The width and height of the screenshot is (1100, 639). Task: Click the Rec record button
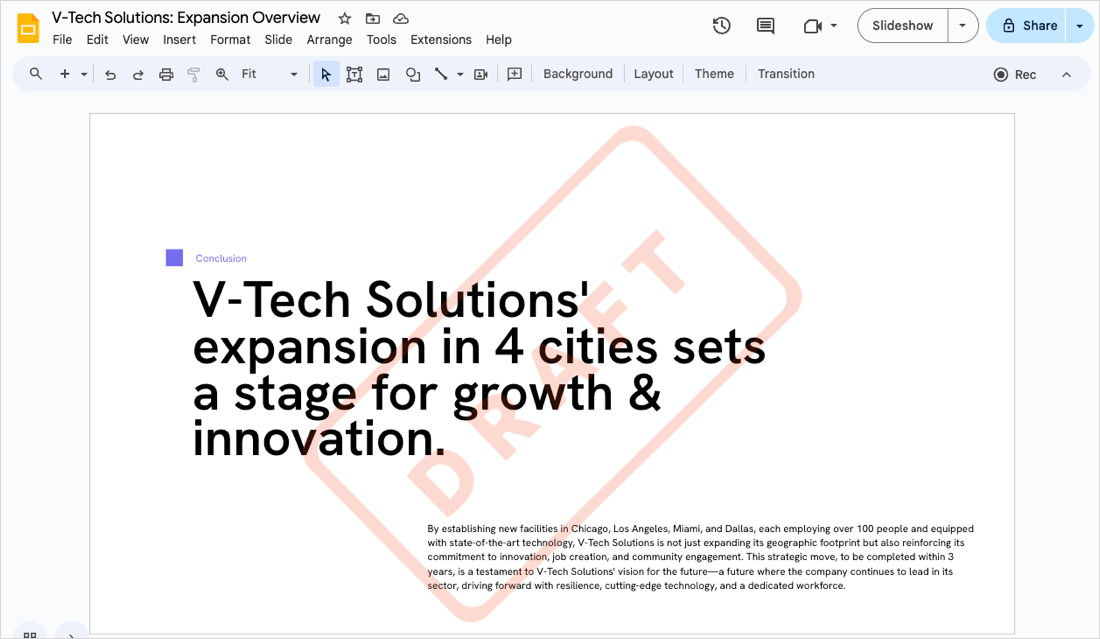tap(1014, 74)
